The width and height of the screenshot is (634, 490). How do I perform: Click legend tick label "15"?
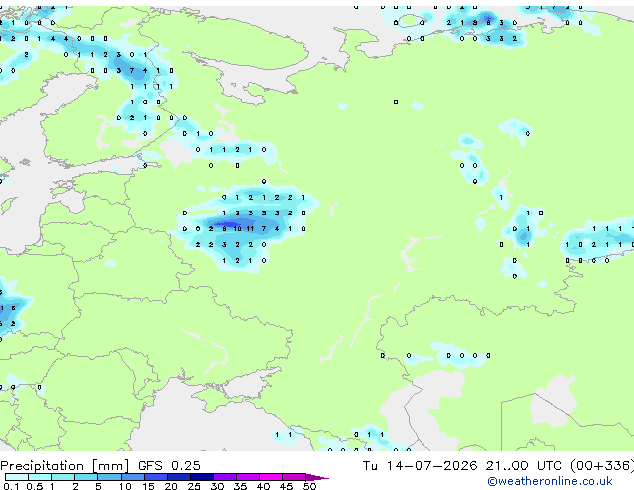click(x=148, y=486)
